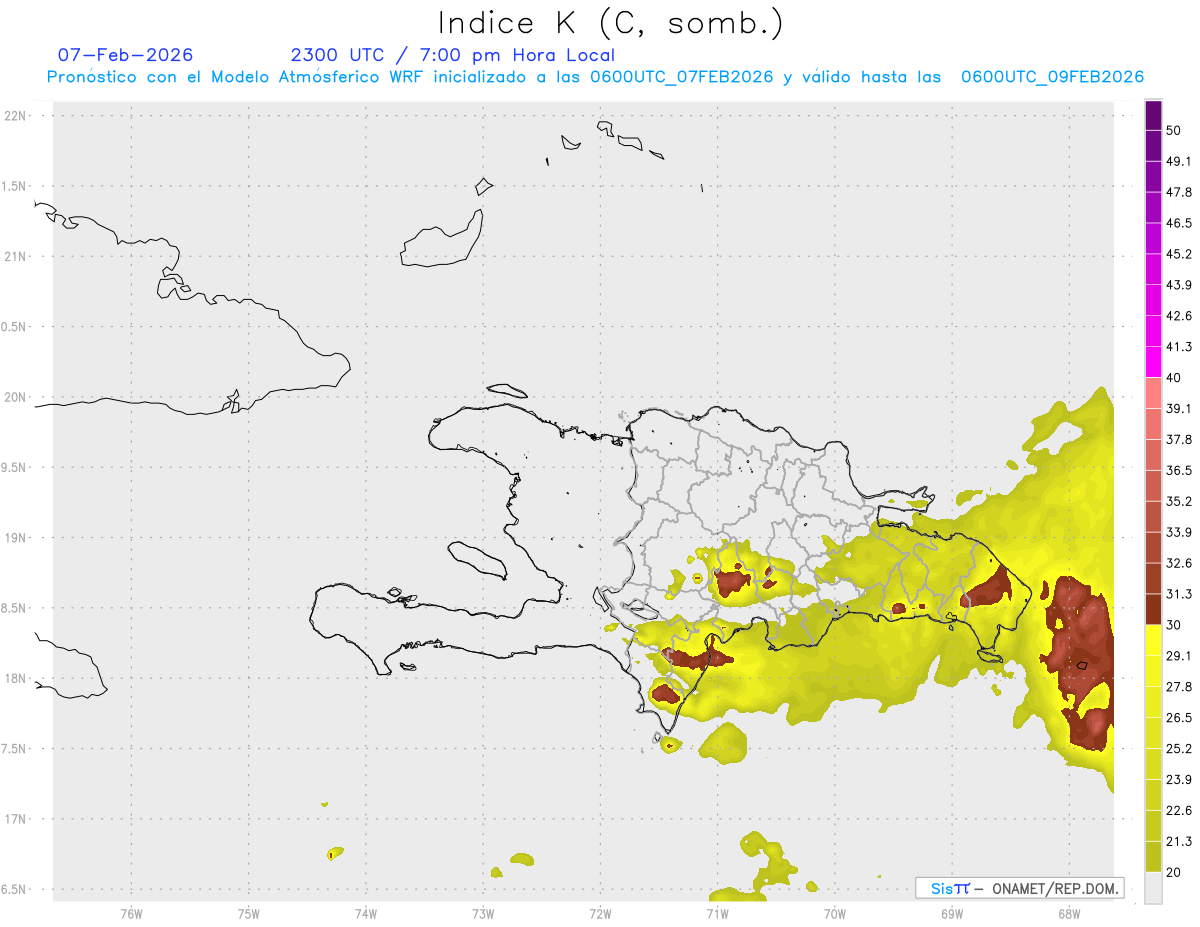Click the colorbar value "40"
The image size is (1200, 927).
tap(1174, 378)
